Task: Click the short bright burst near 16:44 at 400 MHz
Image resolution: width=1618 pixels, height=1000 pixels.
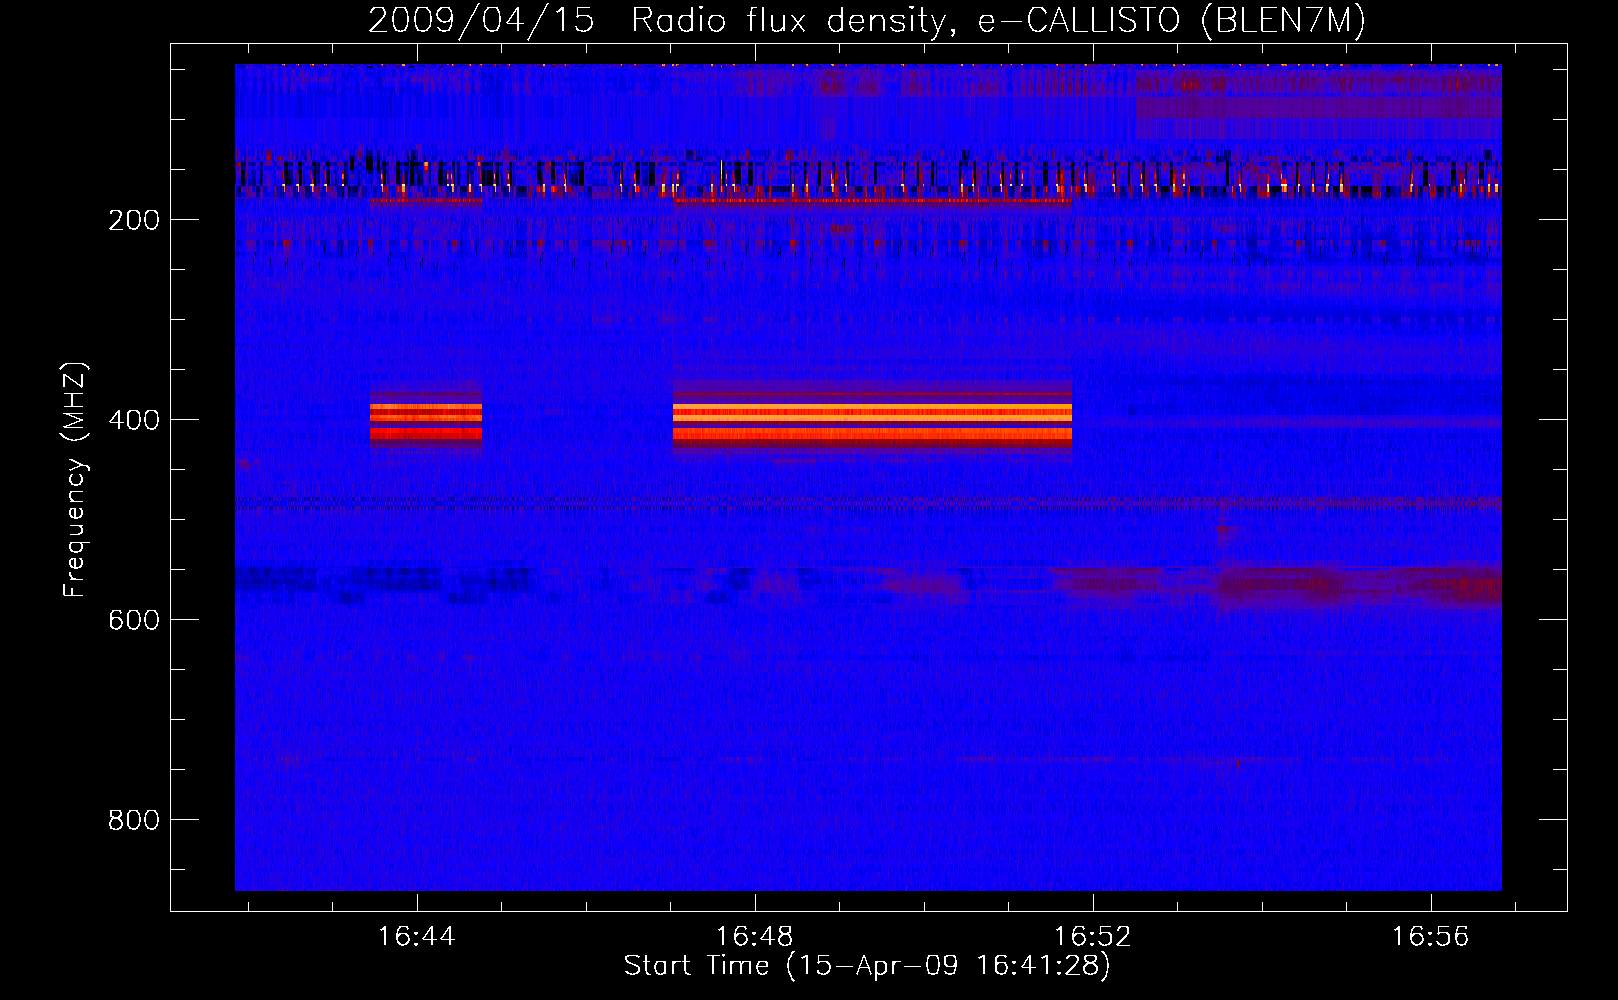Action: point(426,421)
